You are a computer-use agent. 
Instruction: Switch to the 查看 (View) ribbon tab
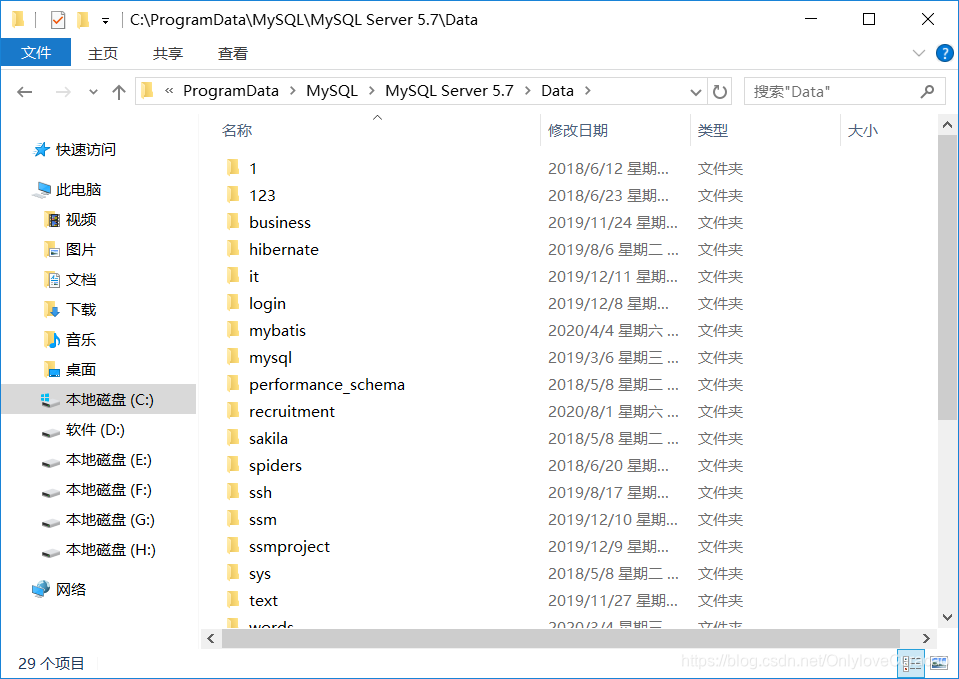[x=232, y=54]
